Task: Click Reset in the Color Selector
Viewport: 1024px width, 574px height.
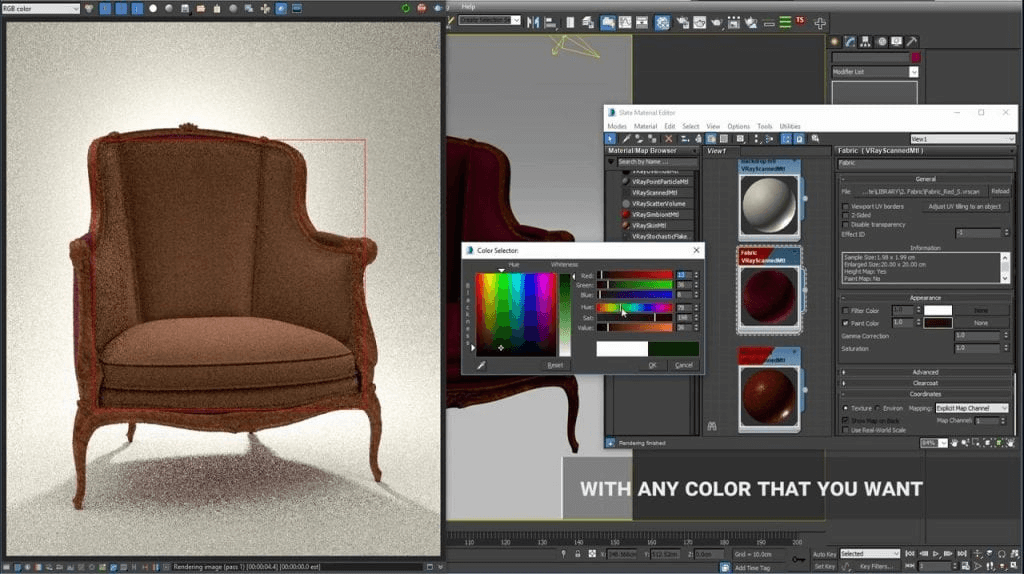Action: pyautogui.click(x=555, y=365)
